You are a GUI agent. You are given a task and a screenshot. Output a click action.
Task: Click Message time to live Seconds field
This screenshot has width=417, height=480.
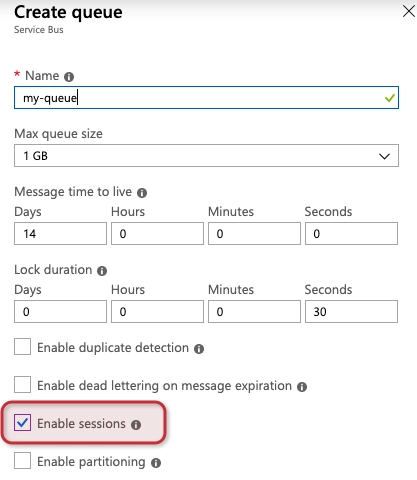tap(351, 234)
